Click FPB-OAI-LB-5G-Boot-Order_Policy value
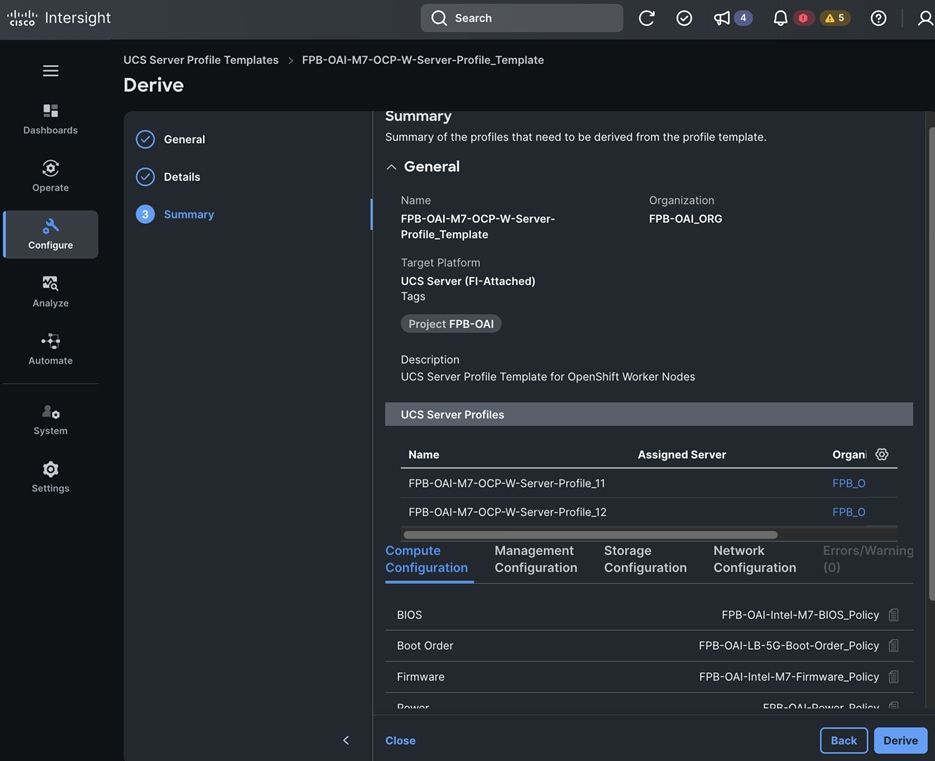The width and height of the screenshot is (935, 761). 789,646
